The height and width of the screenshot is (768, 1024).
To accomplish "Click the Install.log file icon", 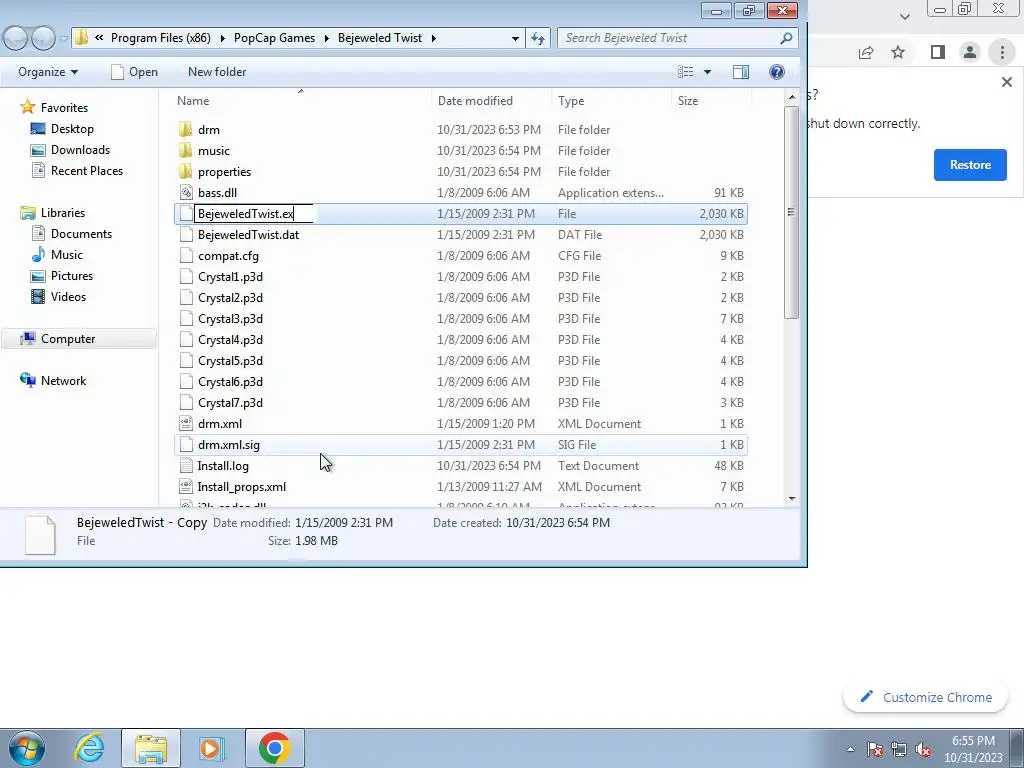I will point(186,465).
